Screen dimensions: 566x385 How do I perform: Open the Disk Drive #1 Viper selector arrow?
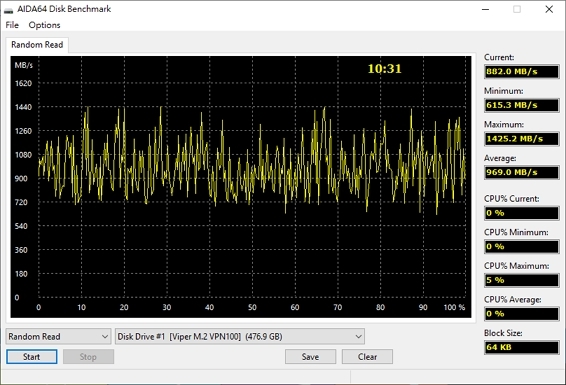click(358, 337)
